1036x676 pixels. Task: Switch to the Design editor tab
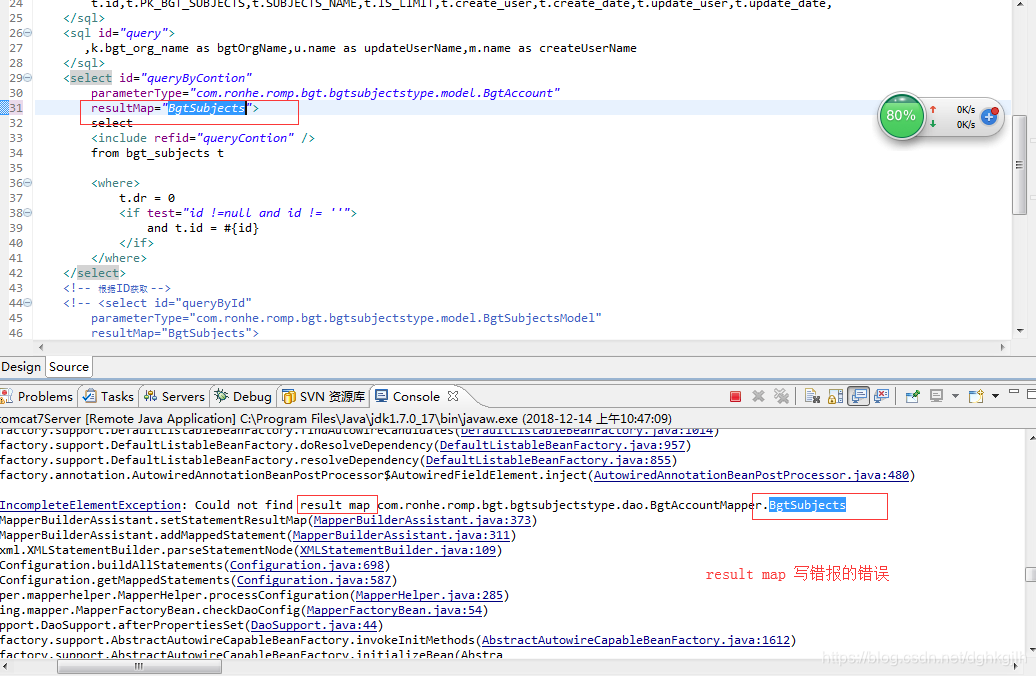pos(21,367)
